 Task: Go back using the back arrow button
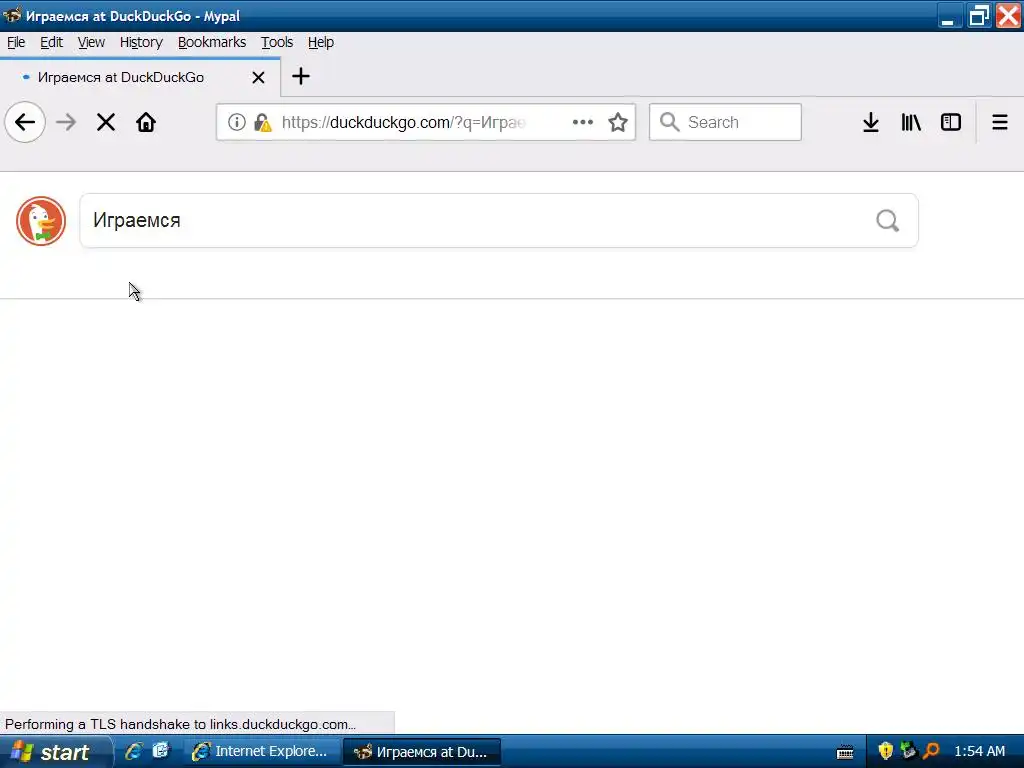(25, 122)
